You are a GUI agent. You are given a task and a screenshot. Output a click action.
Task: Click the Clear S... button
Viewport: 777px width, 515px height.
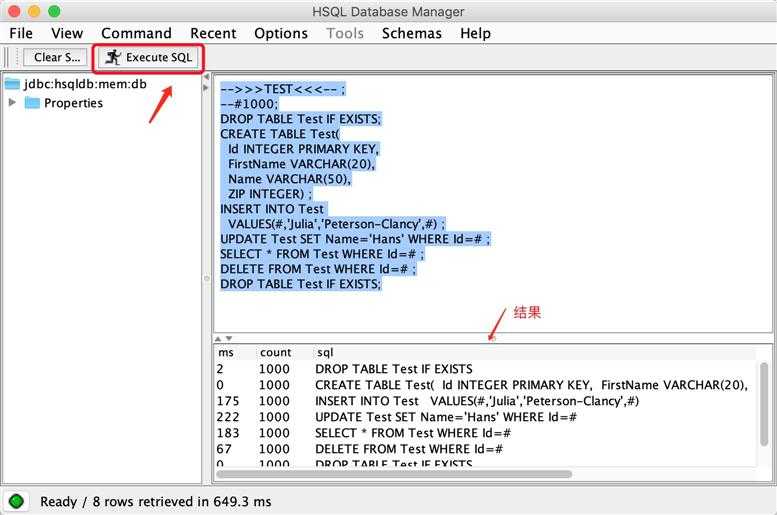(x=56, y=57)
